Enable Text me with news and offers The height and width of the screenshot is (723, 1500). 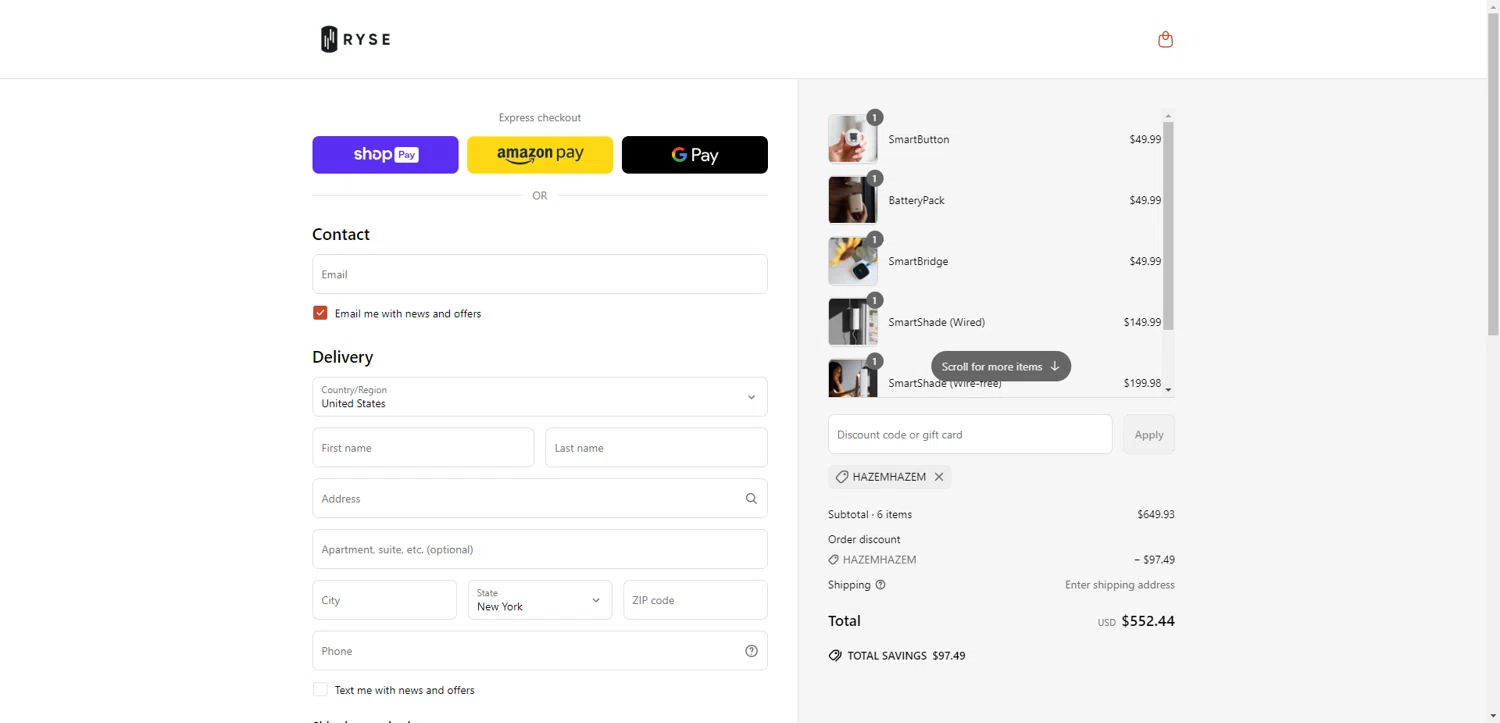pyautogui.click(x=320, y=689)
